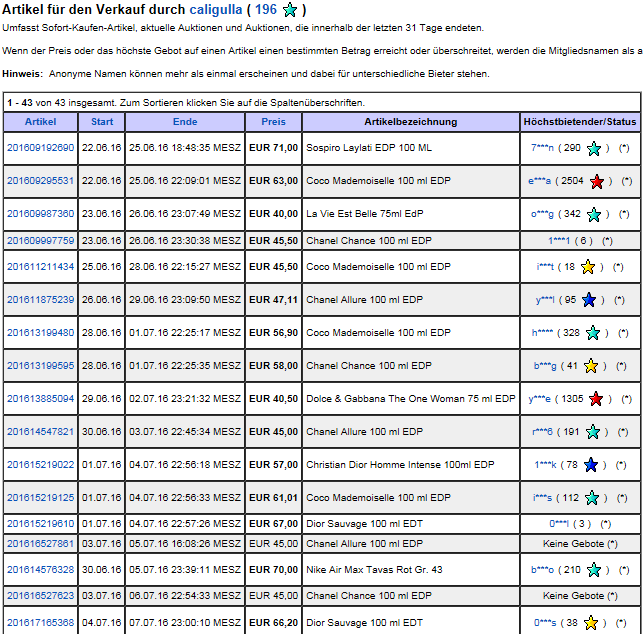Open item 201613199595
The image size is (643, 634).
(x=40, y=365)
